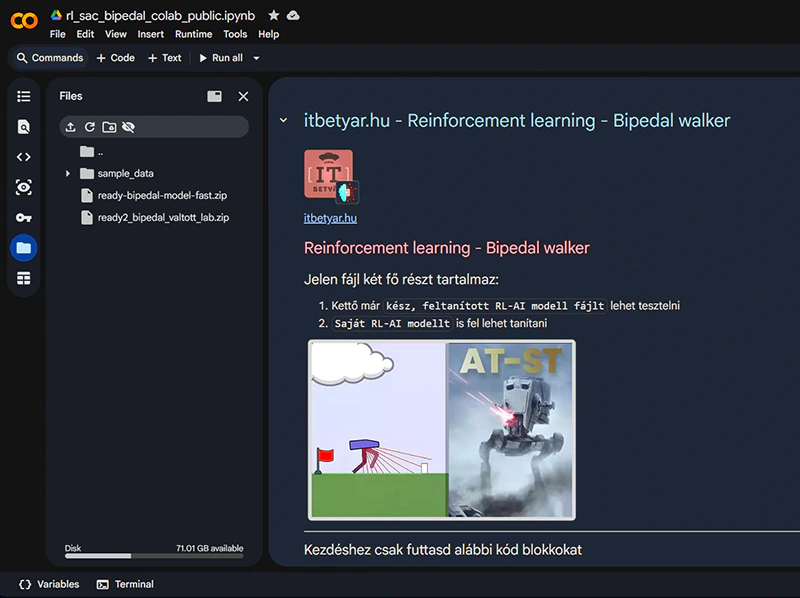This screenshot has height=598, width=800.
Task: Click the mount Drive folder icon
Action: pos(109,127)
